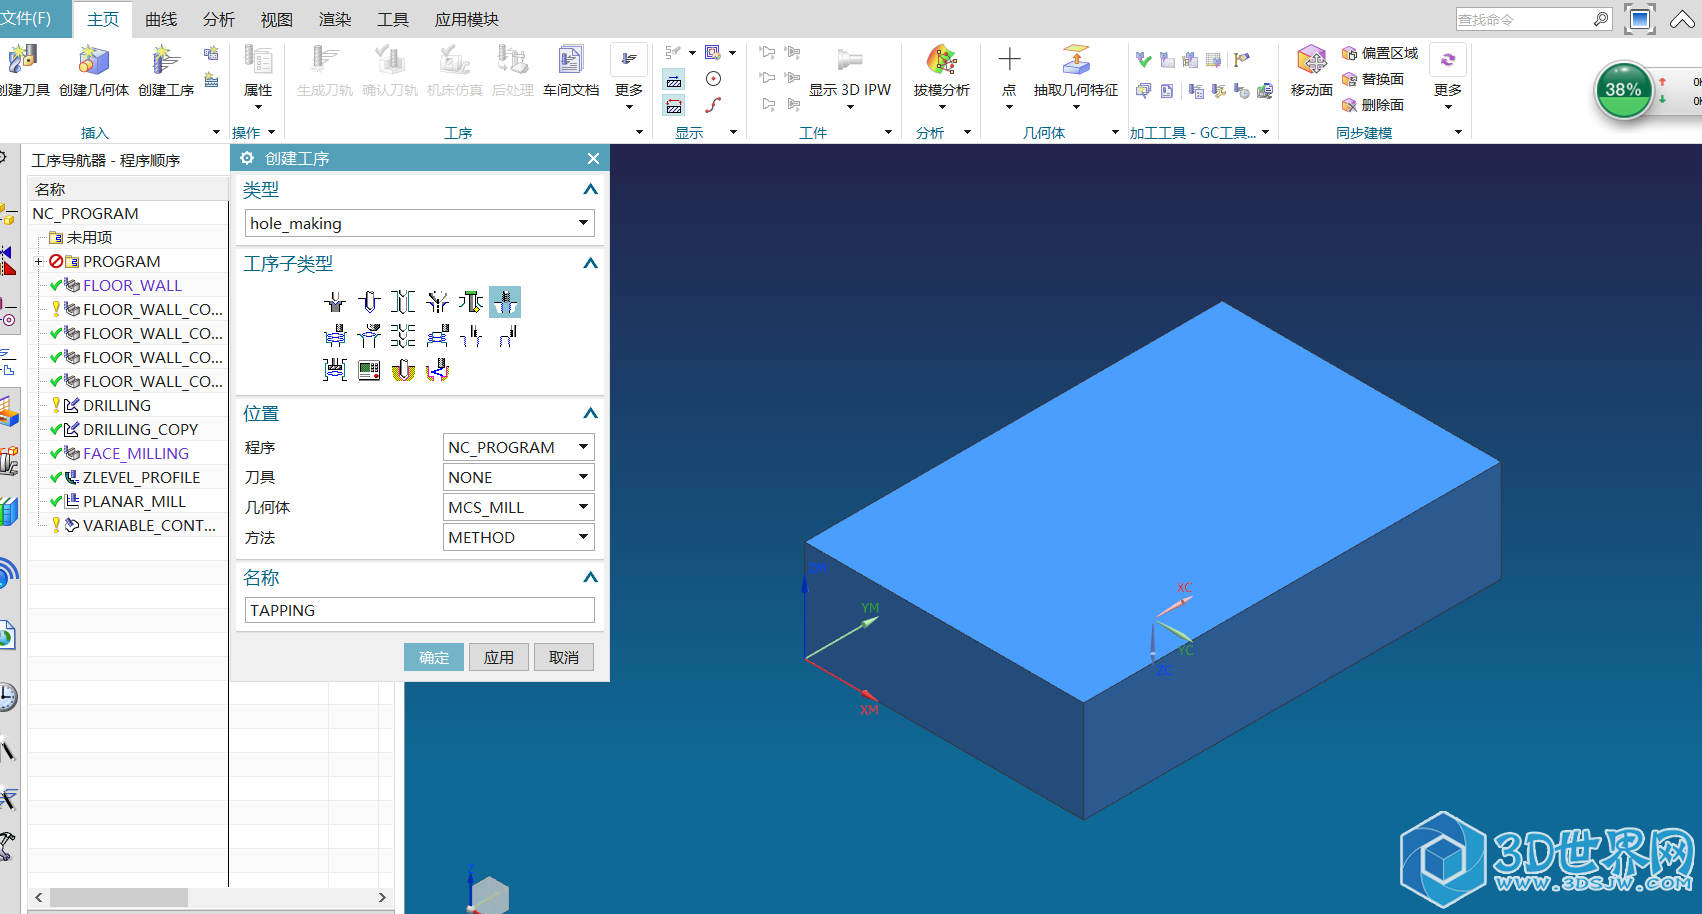Close the 创建工序 dialog

pyautogui.click(x=593, y=158)
